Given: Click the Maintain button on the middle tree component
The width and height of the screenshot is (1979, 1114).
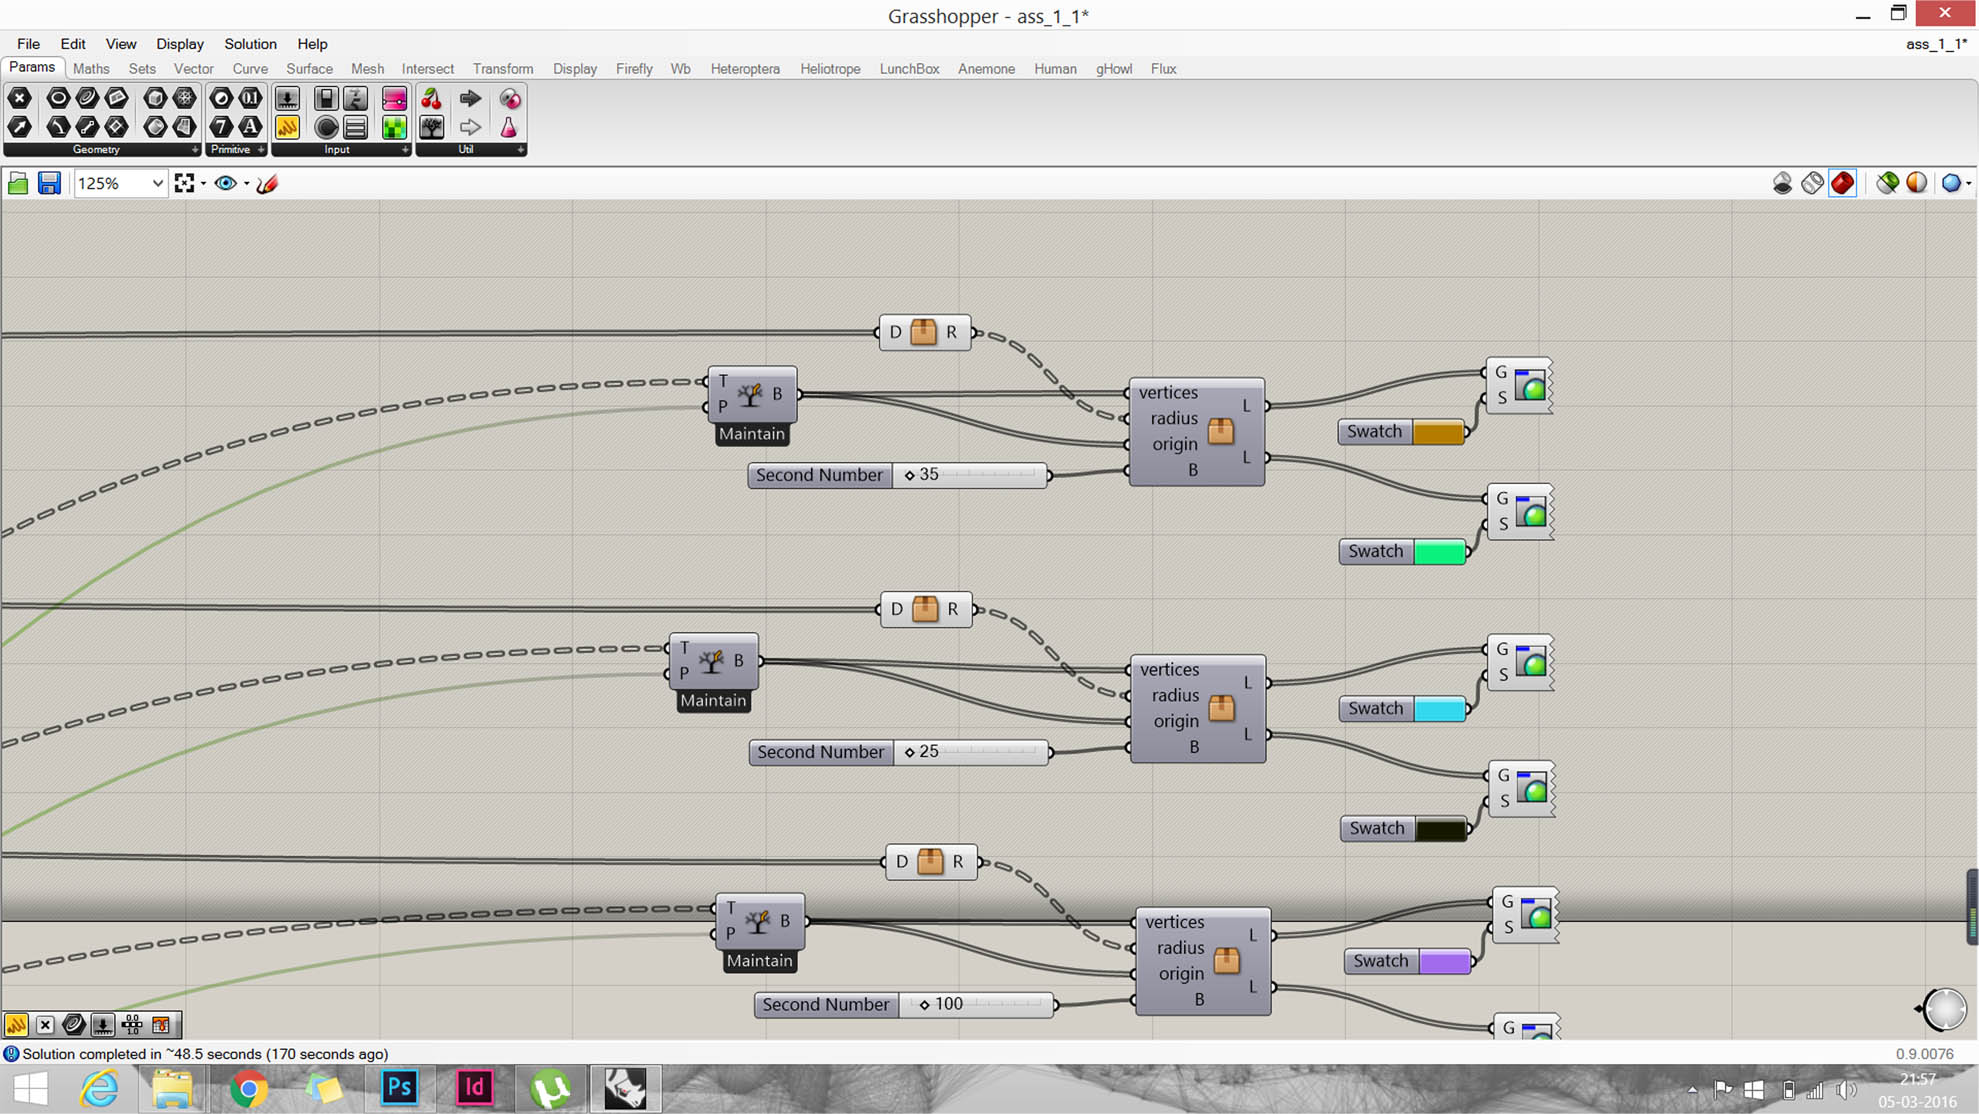Looking at the screenshot, I should coord(713,701).
